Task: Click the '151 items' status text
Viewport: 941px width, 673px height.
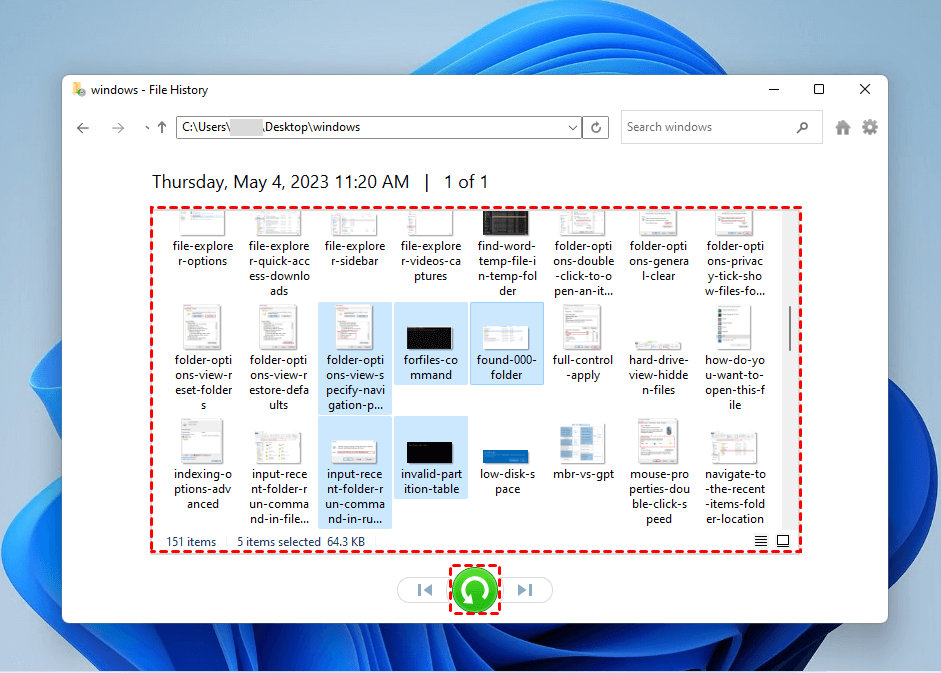Action: (191, 542)
